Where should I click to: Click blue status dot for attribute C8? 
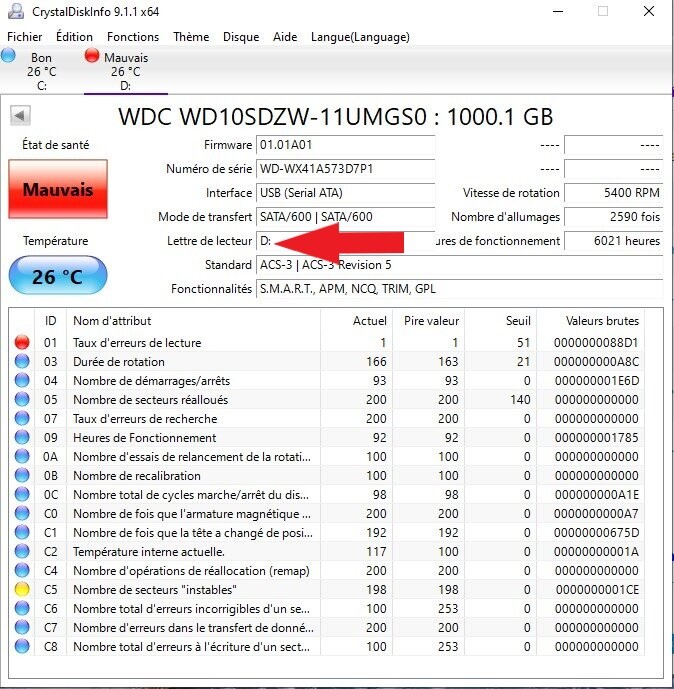coord(22,646)
